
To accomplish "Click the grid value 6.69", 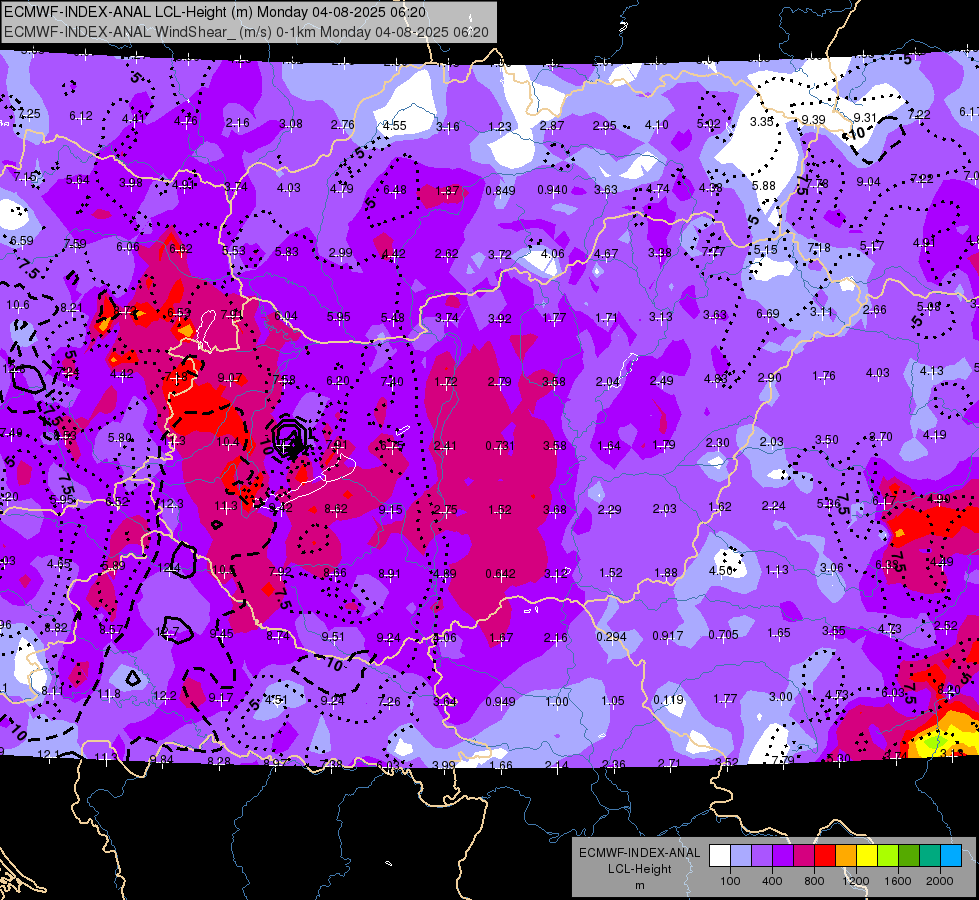I will (x=768, y=313).
